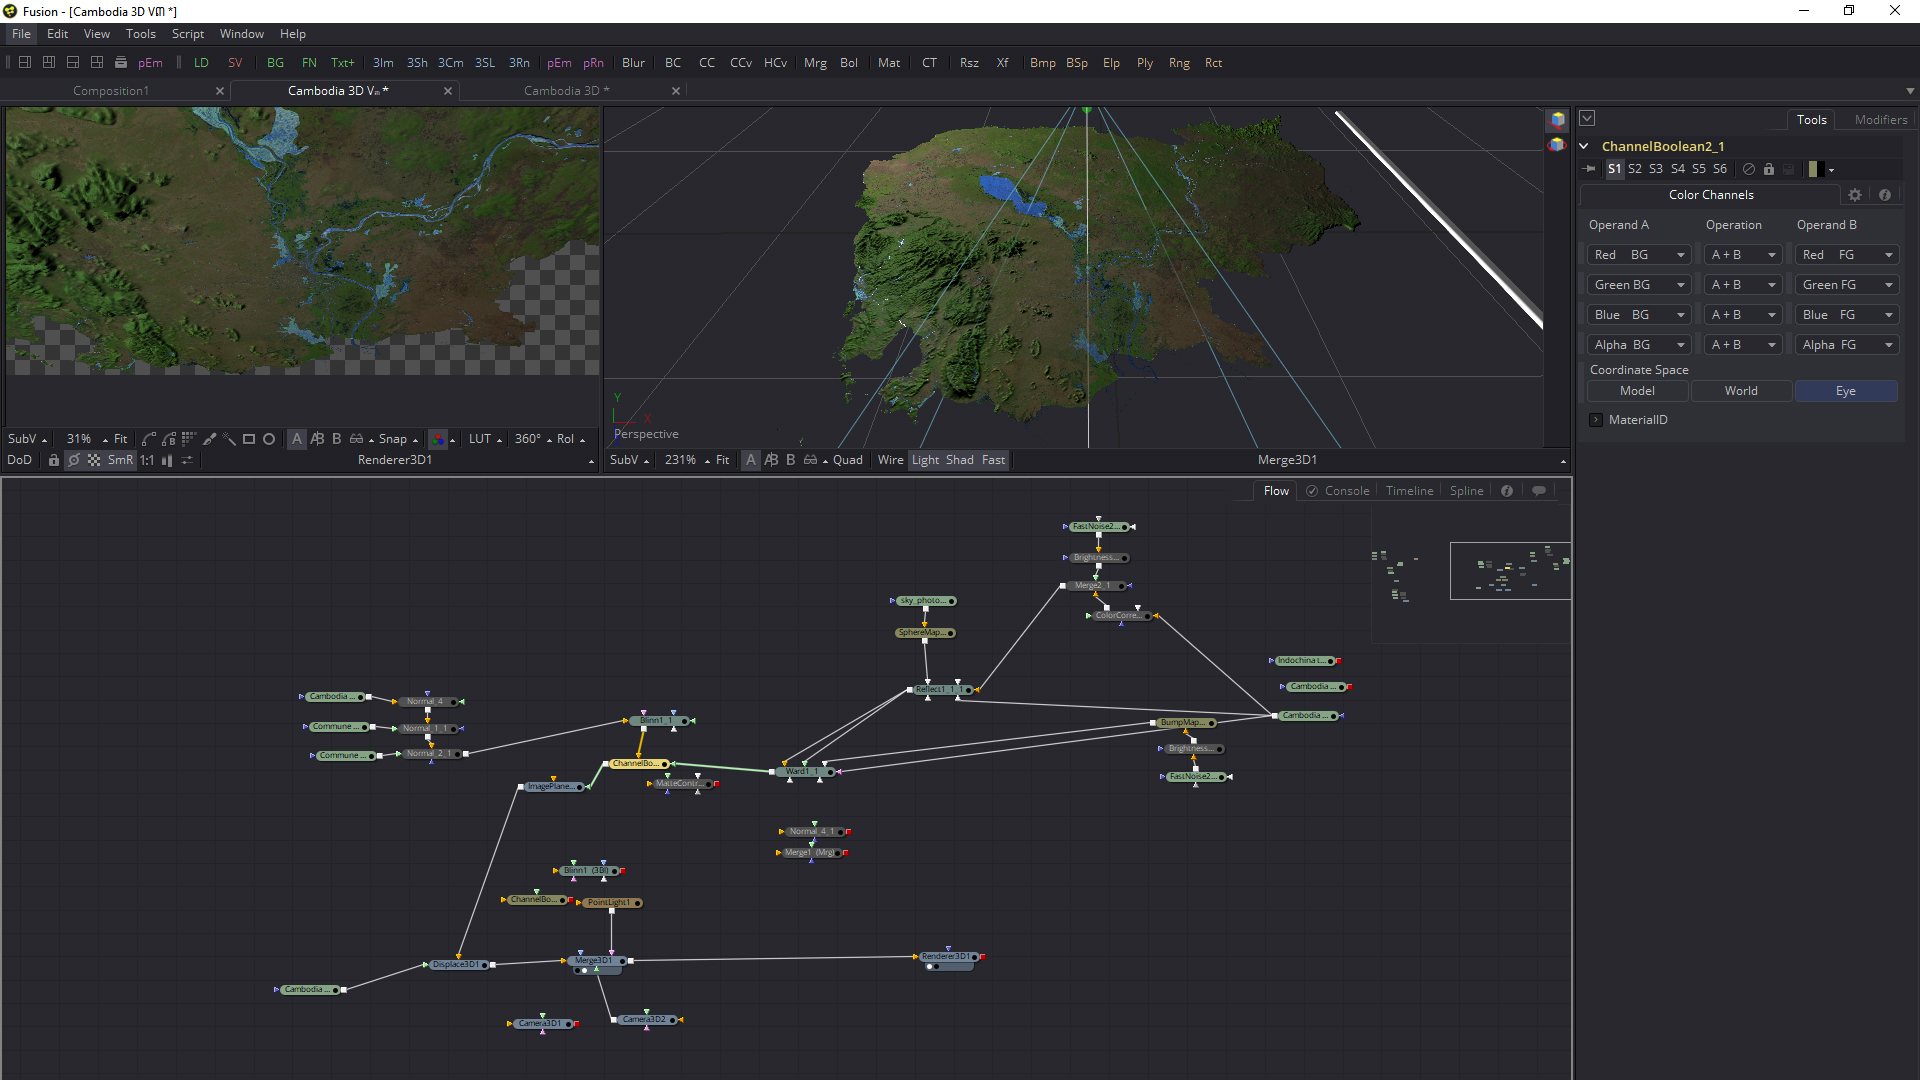Click the info icon in the Flow panel tabs

1507,491
